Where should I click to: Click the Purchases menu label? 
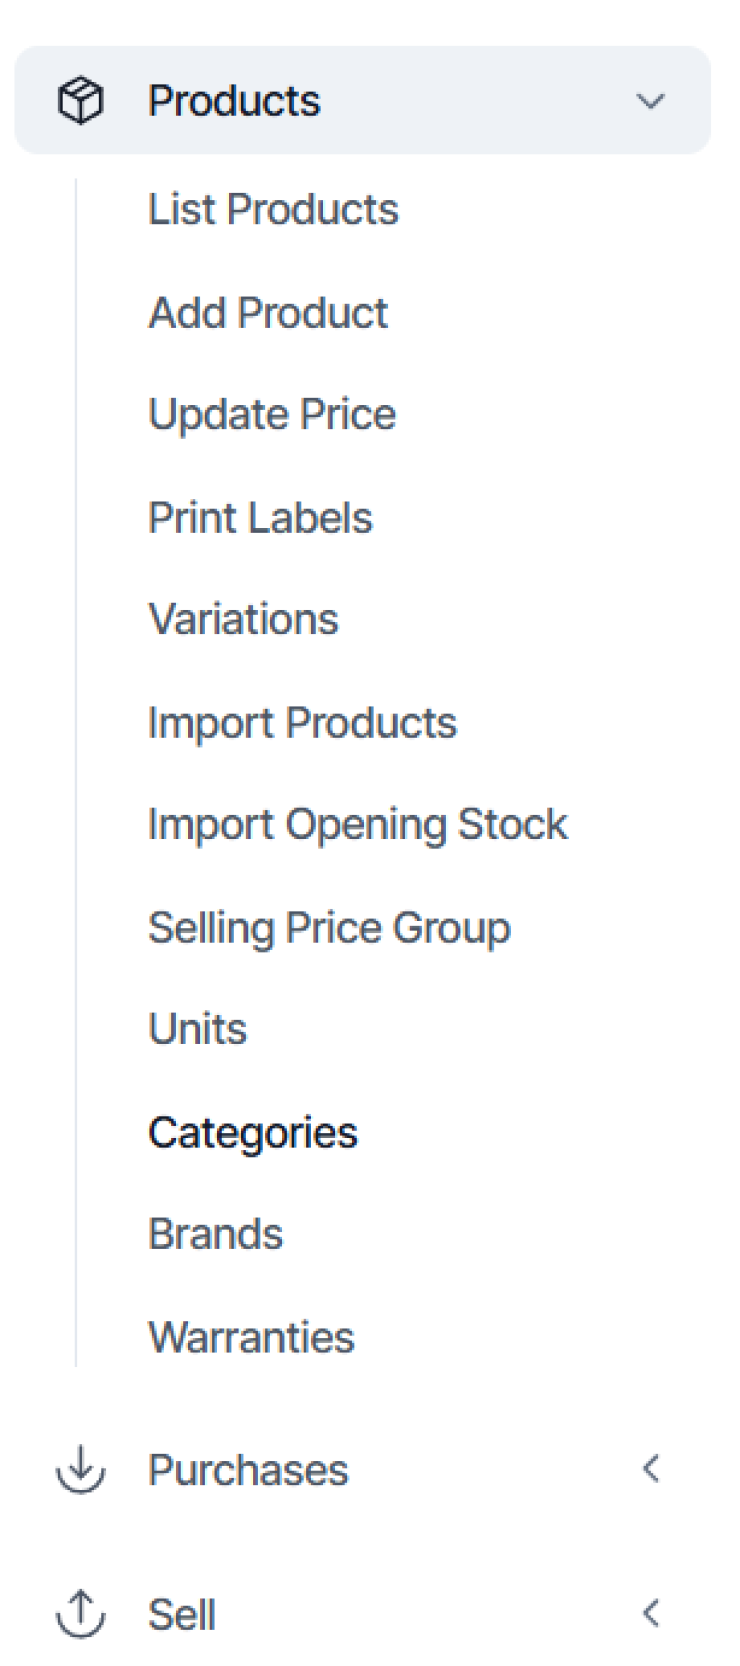point(248,1470)
